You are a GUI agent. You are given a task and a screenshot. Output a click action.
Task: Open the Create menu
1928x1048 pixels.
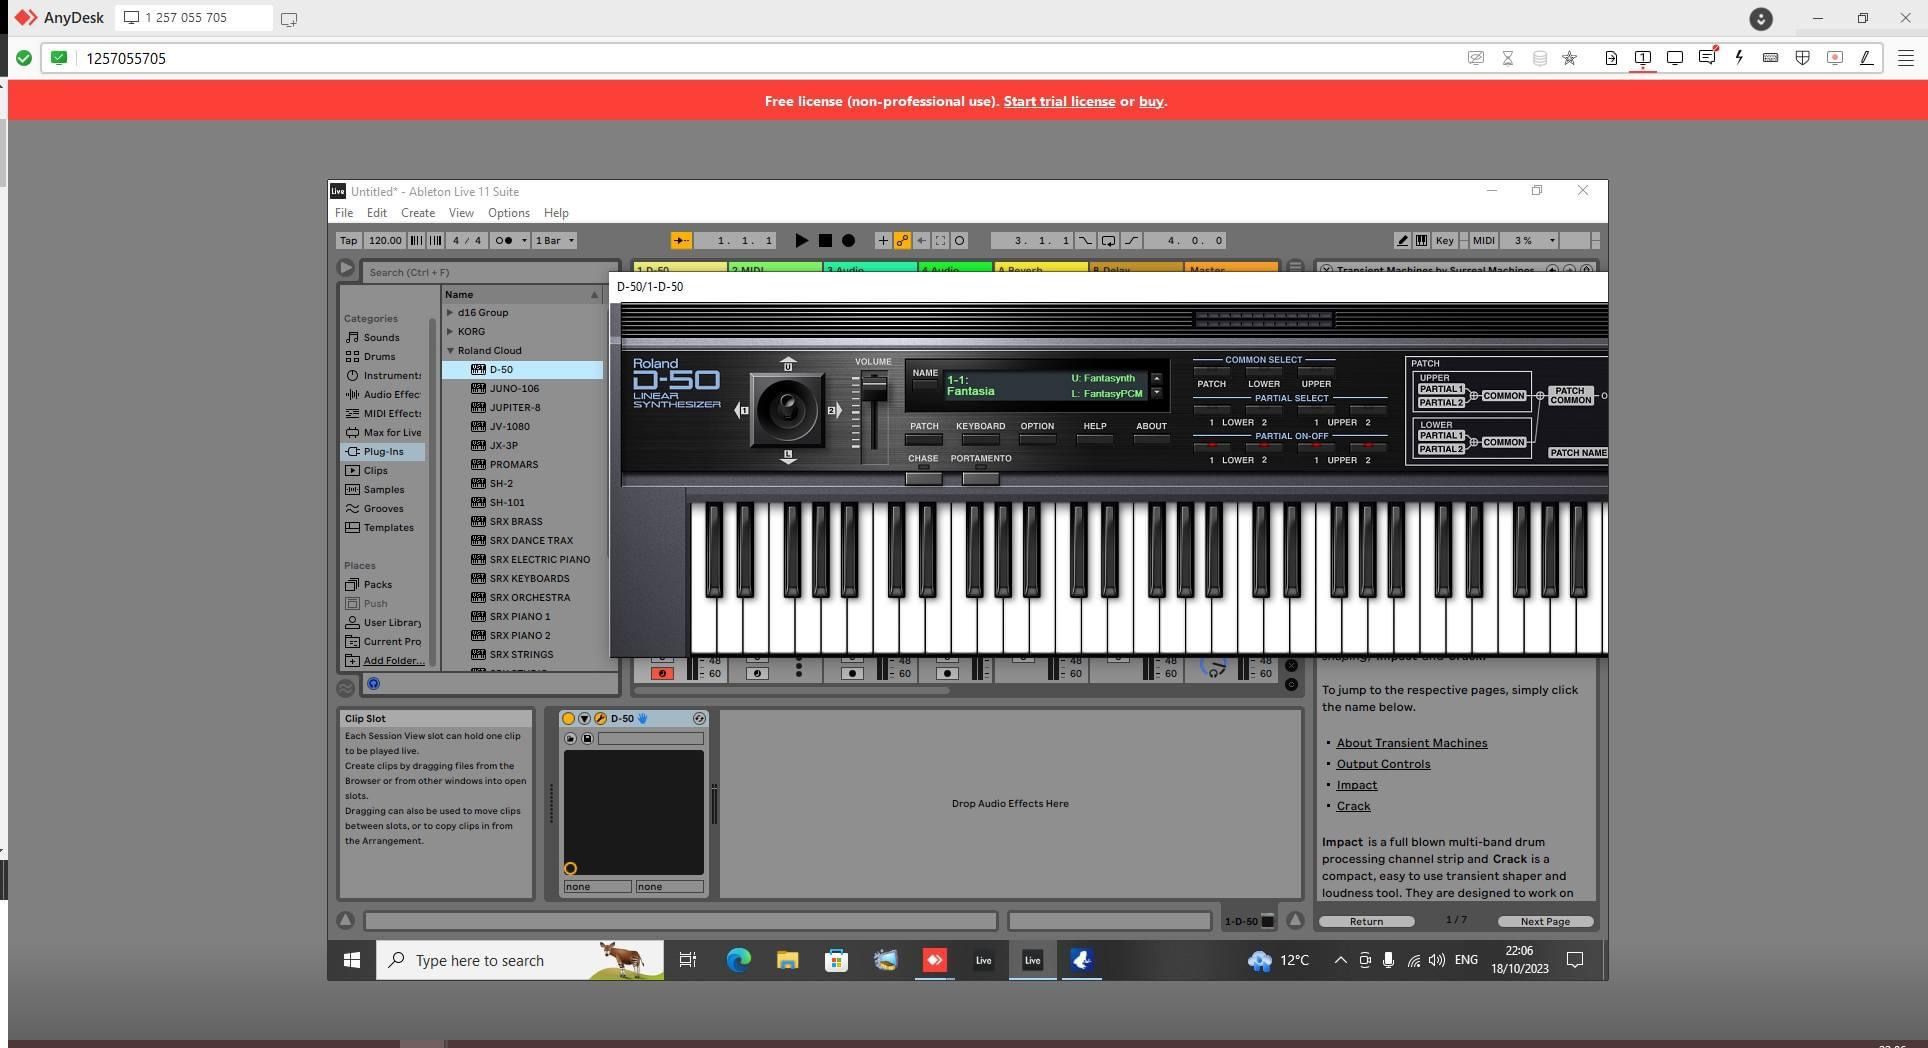(417, 213)
